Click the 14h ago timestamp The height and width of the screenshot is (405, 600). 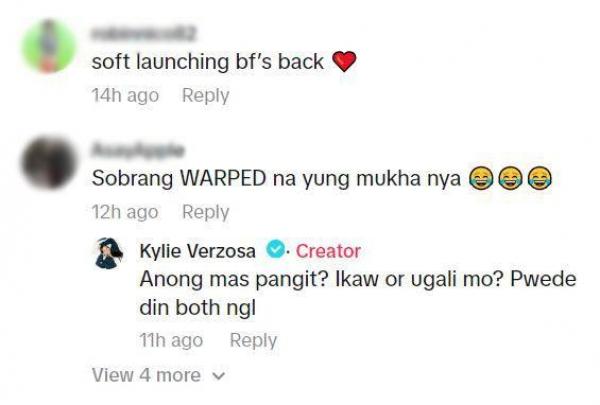coord(125,95)
